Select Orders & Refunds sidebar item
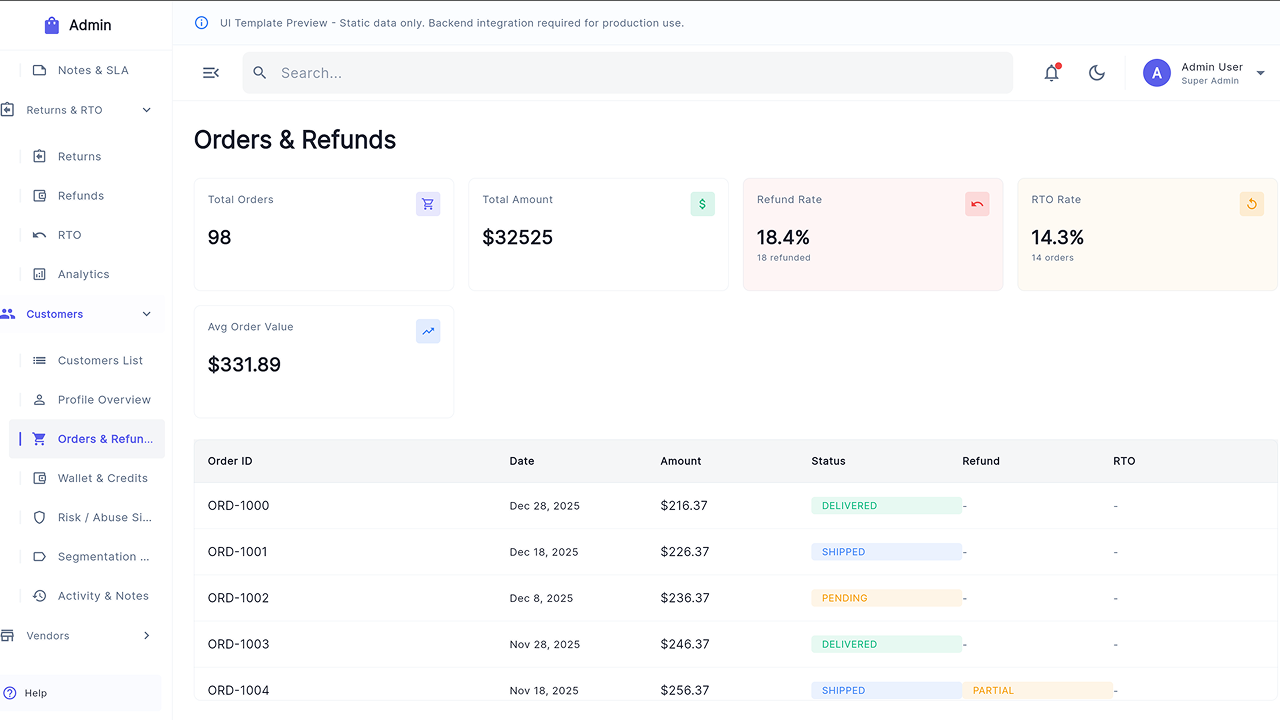Image resolution: width=1280 pixels, height=720 pixels. click(87, 439)
